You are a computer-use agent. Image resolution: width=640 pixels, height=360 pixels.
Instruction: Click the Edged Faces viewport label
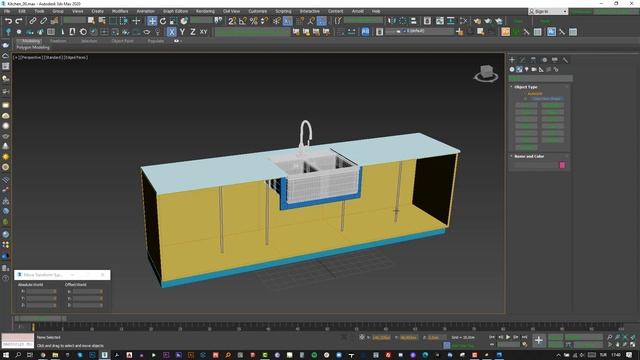[75, 58]
